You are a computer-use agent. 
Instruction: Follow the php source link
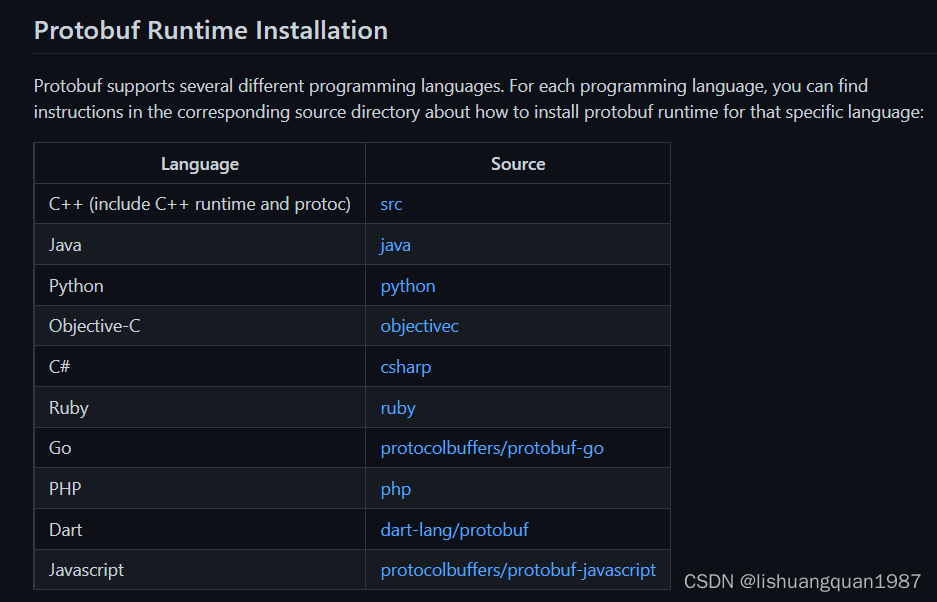(395, 489)
